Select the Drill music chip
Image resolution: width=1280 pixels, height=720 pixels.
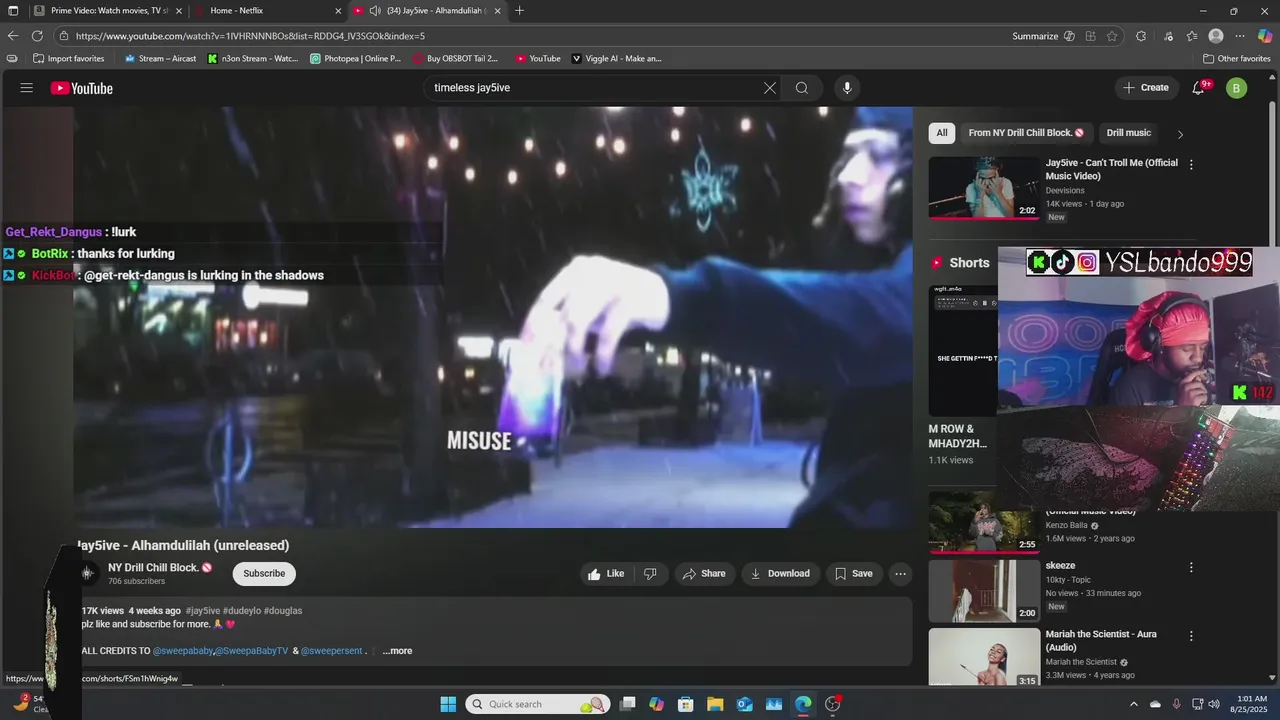(1129, 133)
